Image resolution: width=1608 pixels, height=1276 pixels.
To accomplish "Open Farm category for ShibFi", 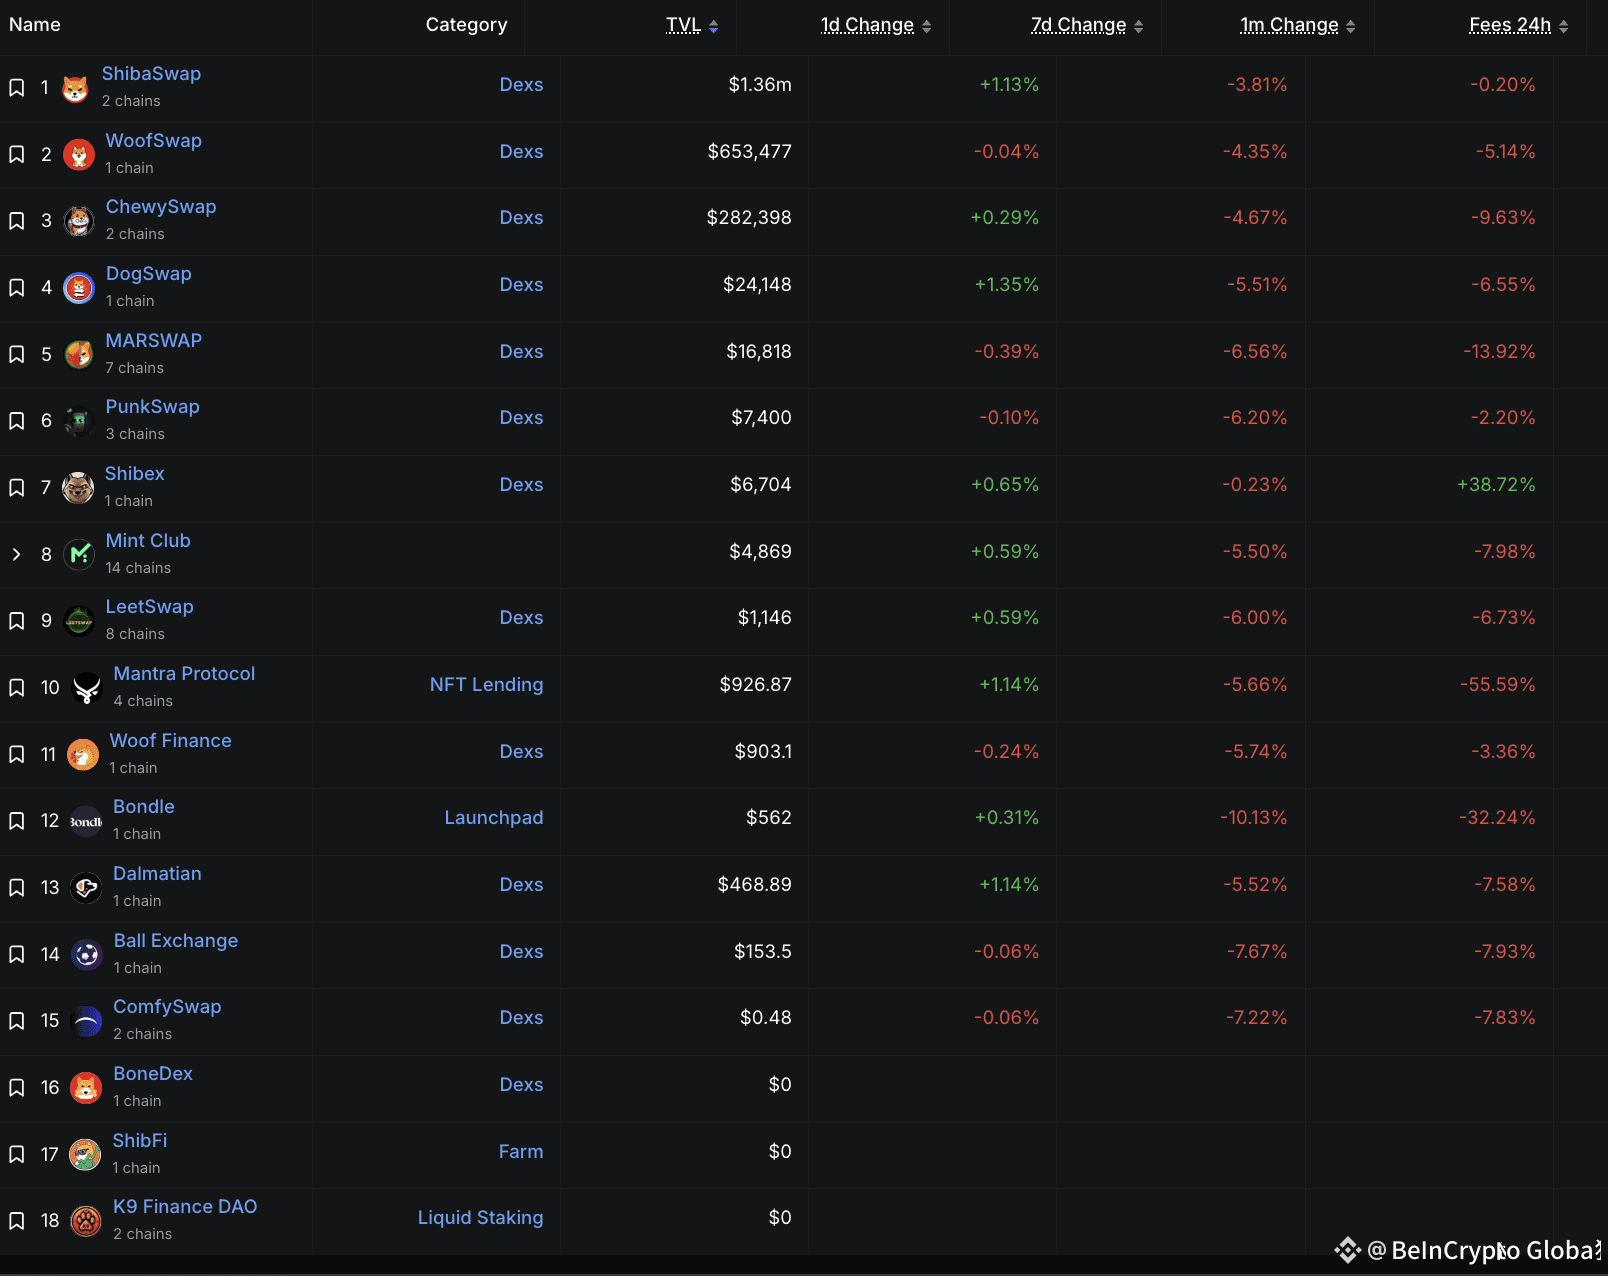I will click(x=521, y=1152).
